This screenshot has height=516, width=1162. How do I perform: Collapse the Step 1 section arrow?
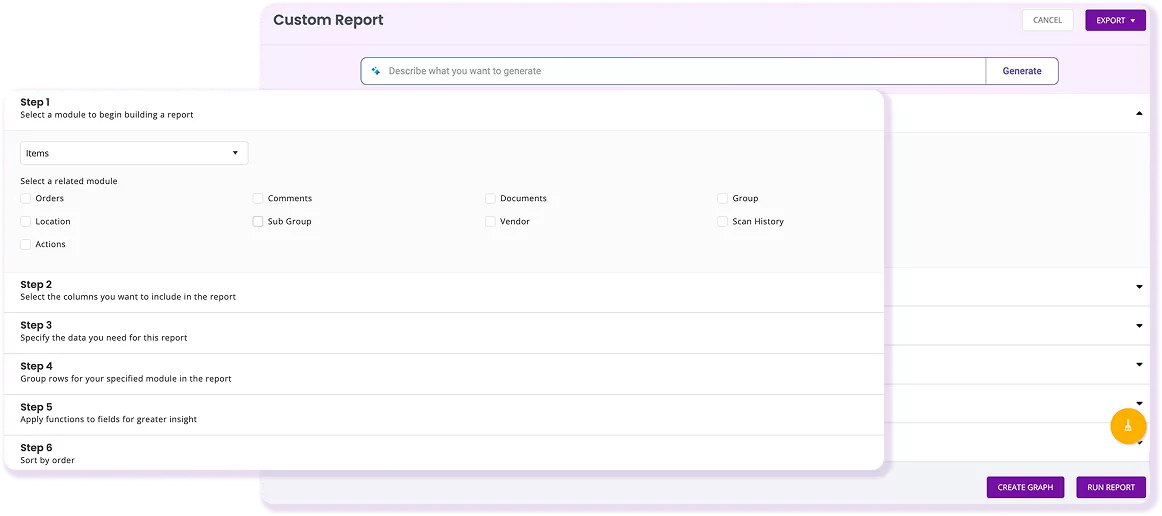[1139, 113]
